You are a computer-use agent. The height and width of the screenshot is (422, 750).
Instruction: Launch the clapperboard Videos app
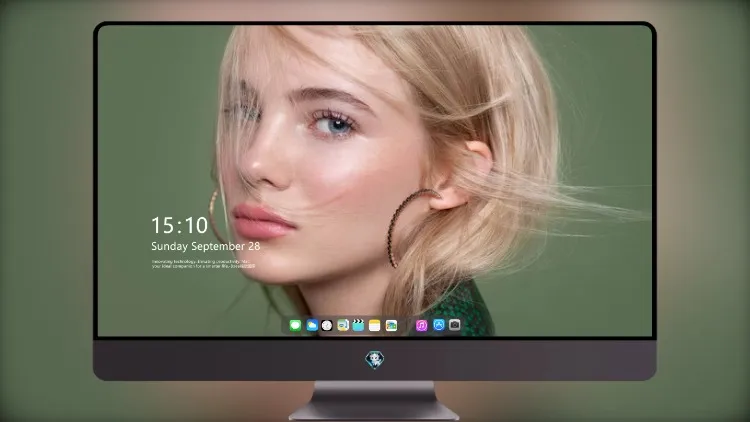click(358, 325)
